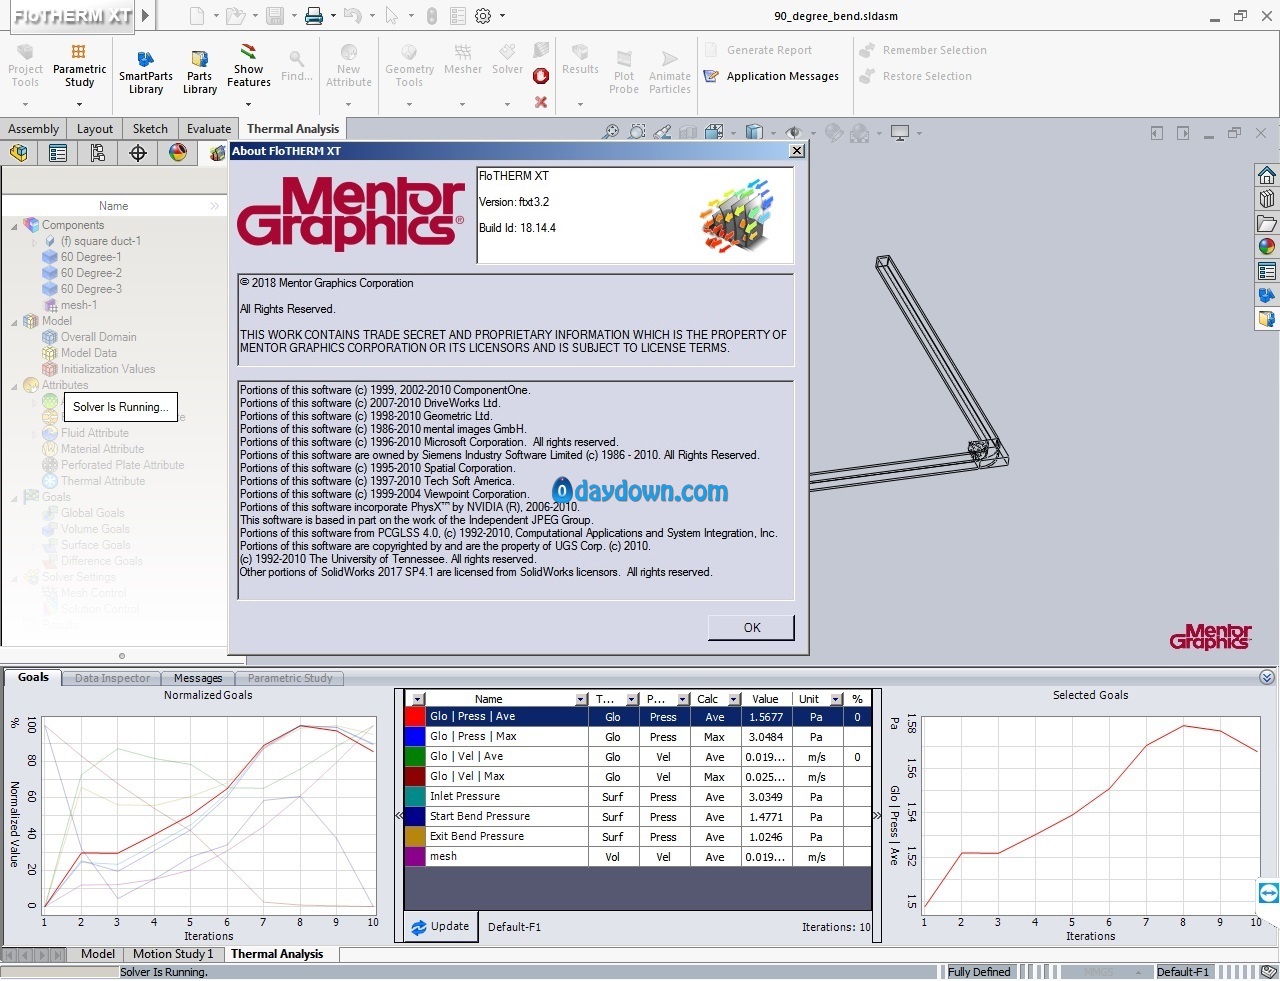Select the Inlet Pressure goal row

click(x=638, y=797)
